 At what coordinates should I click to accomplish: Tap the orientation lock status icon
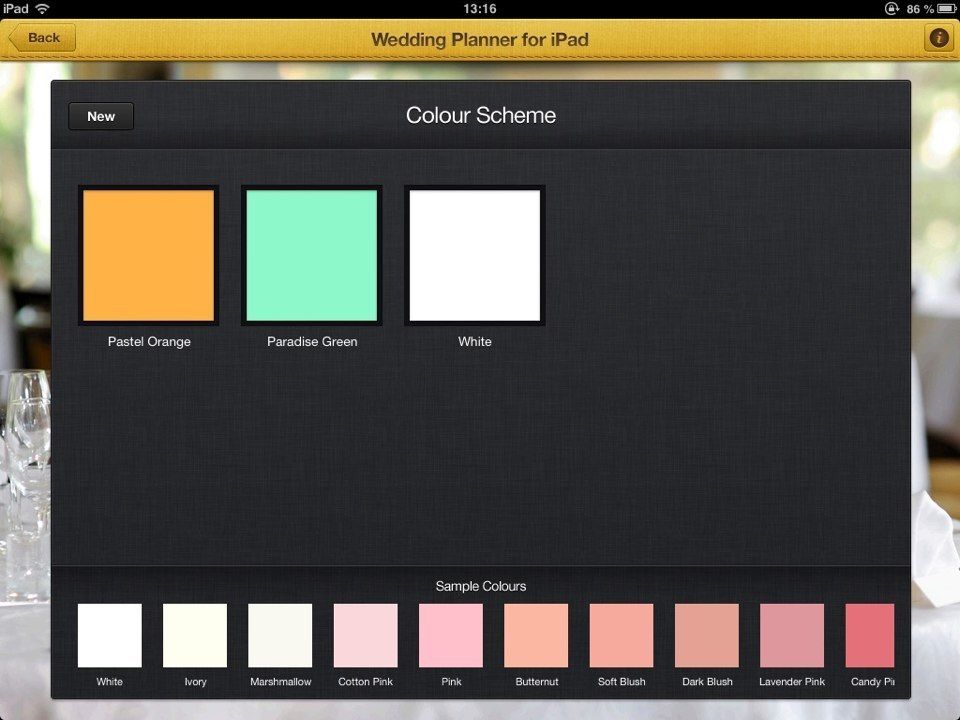click(891, 8)
